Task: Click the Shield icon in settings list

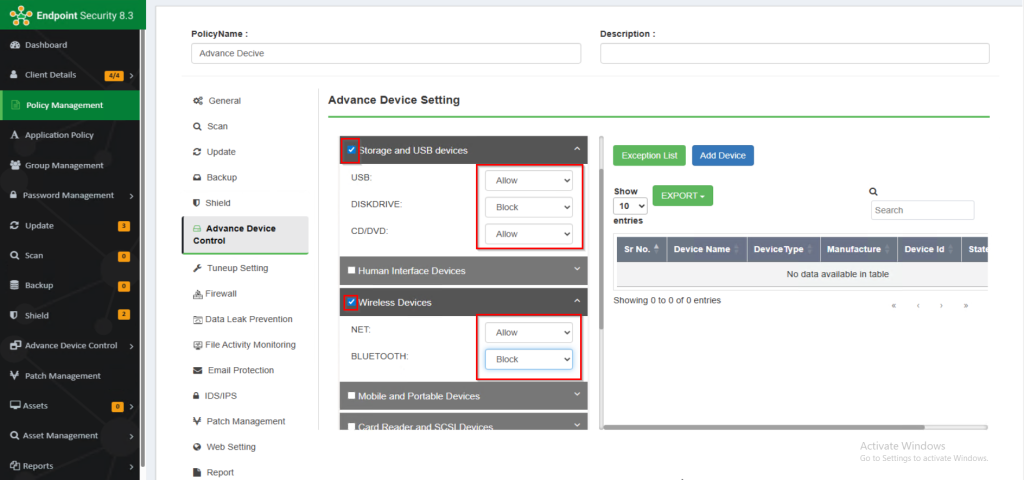Action: [x=198, y=203]
